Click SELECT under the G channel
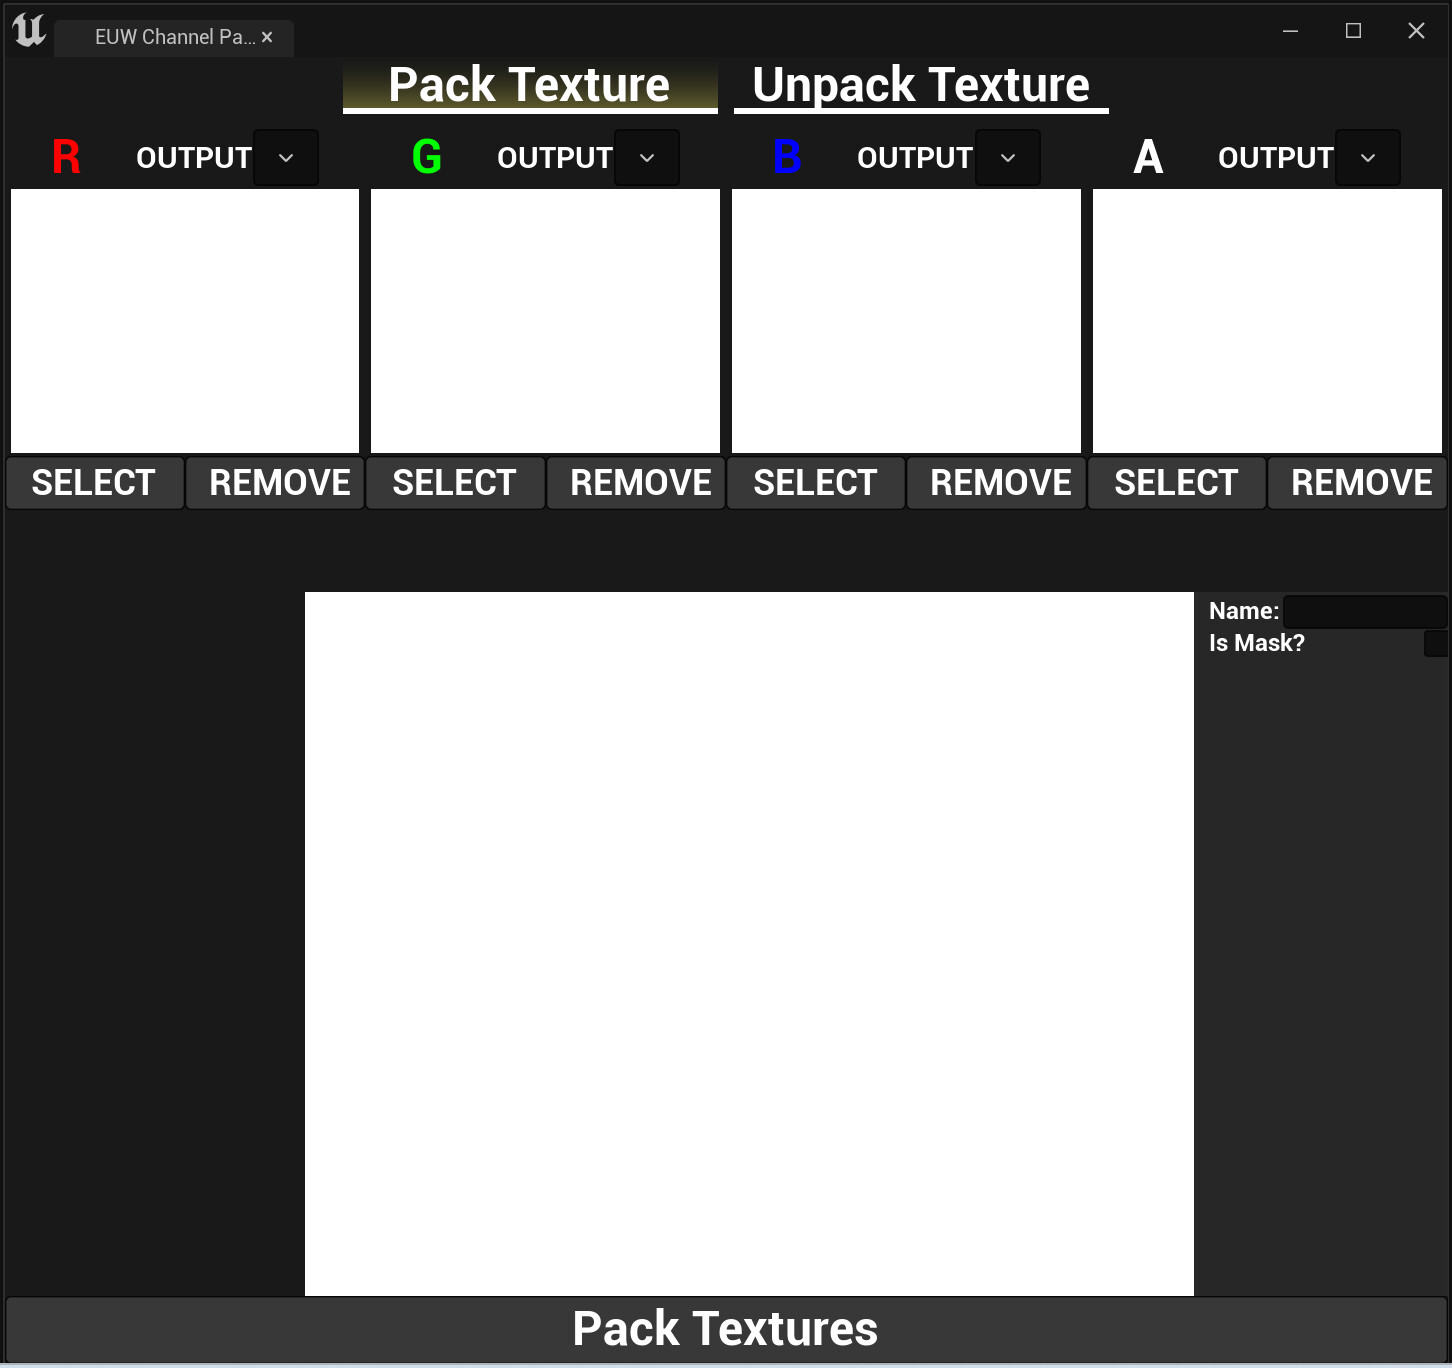 [455, 482]
